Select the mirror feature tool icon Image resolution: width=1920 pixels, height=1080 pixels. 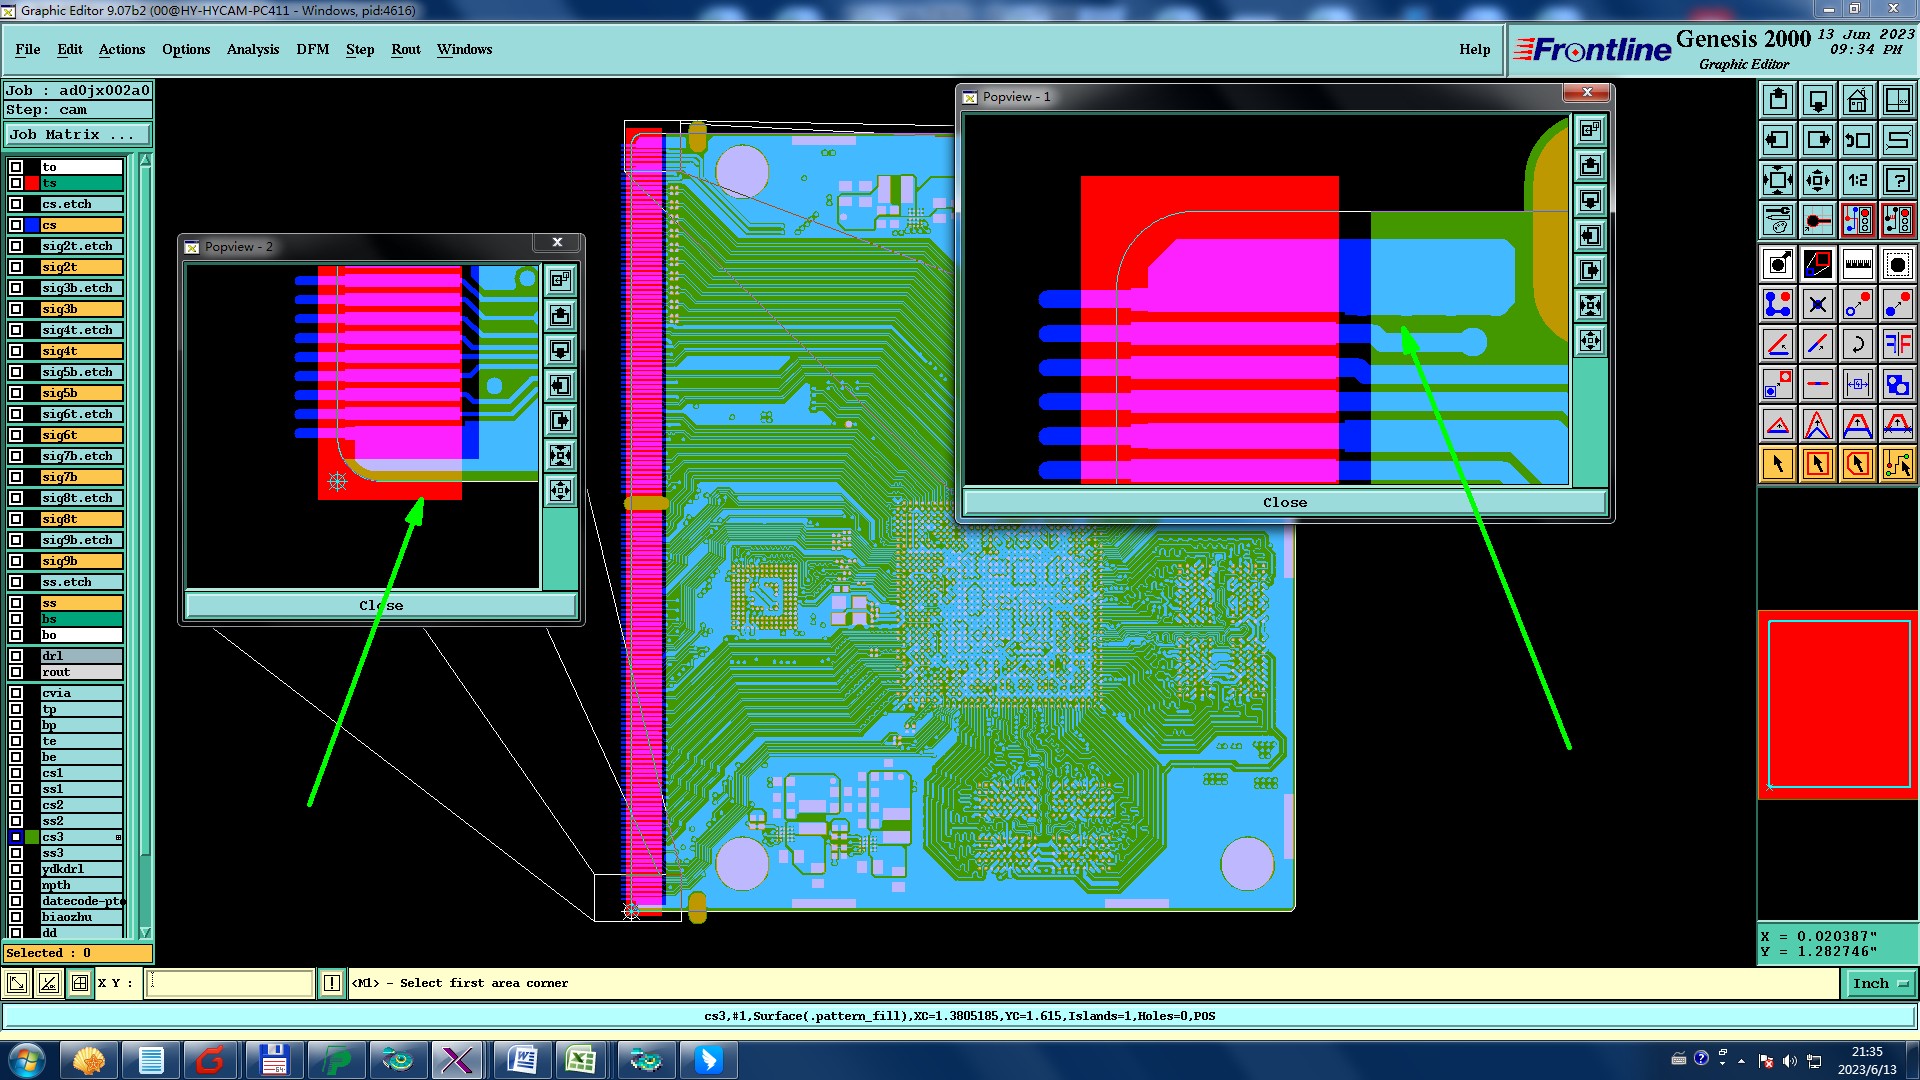click(1897, 344)
